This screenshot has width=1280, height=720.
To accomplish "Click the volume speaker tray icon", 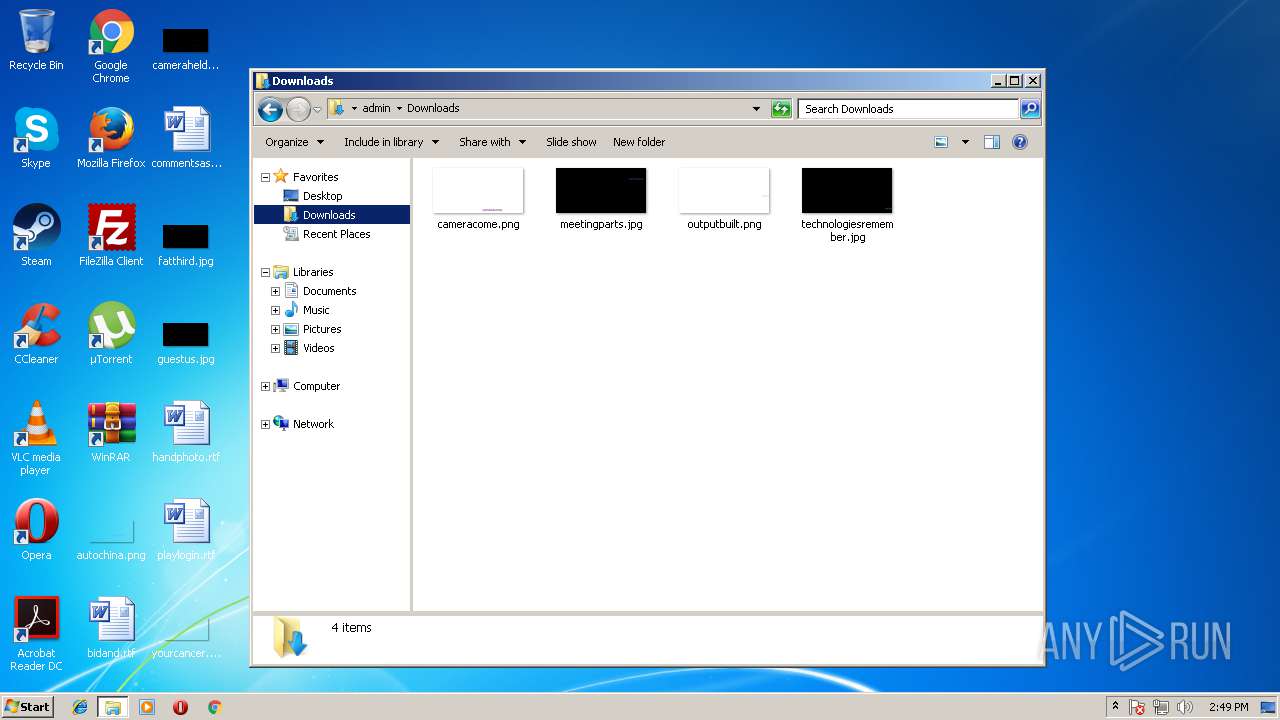I will (1185, 707).
